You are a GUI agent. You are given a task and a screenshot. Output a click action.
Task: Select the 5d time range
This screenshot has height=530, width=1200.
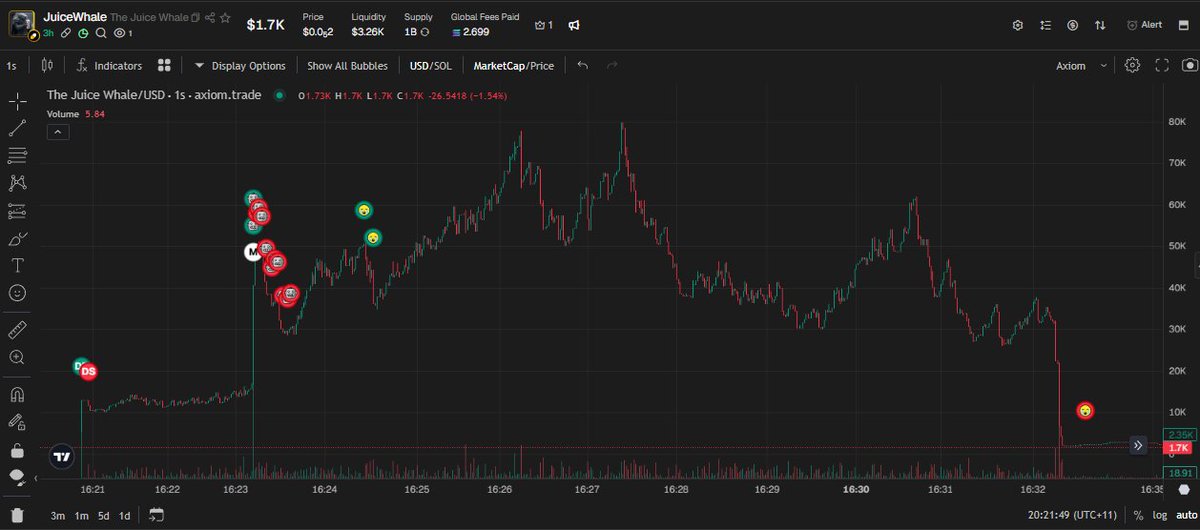point(103,516)
